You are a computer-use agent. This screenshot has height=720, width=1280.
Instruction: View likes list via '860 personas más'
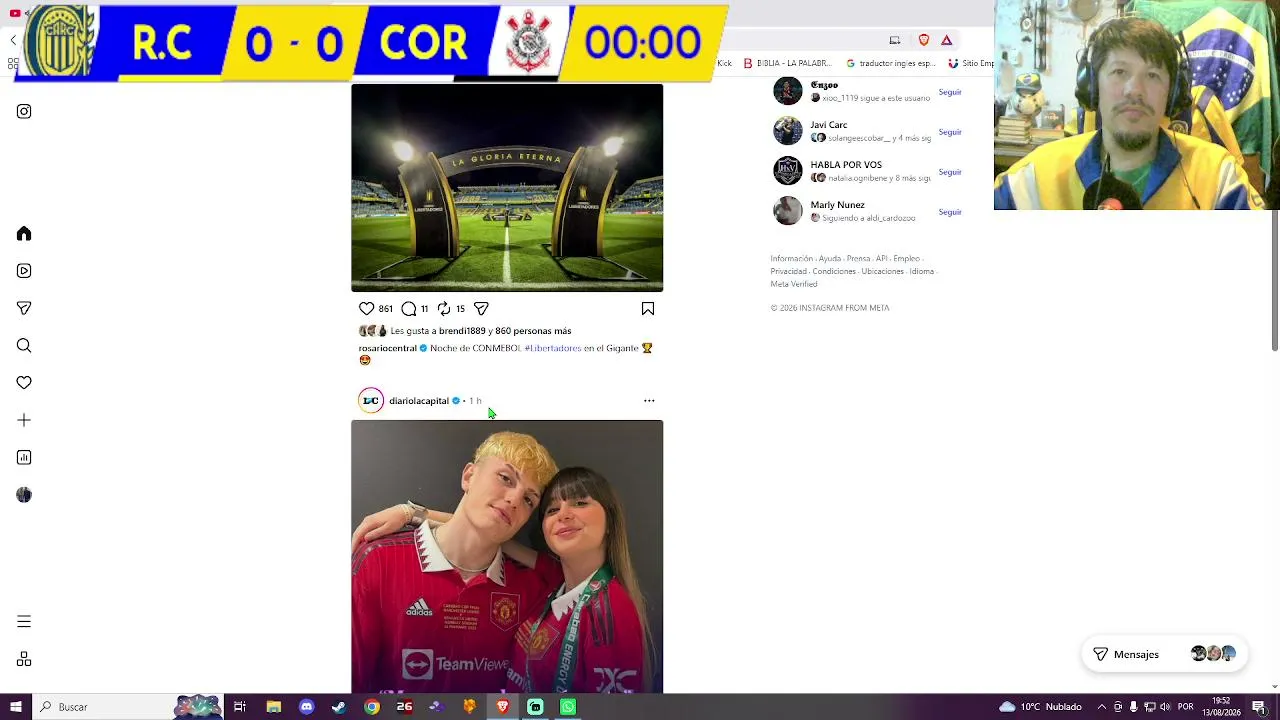click(533, 331)
